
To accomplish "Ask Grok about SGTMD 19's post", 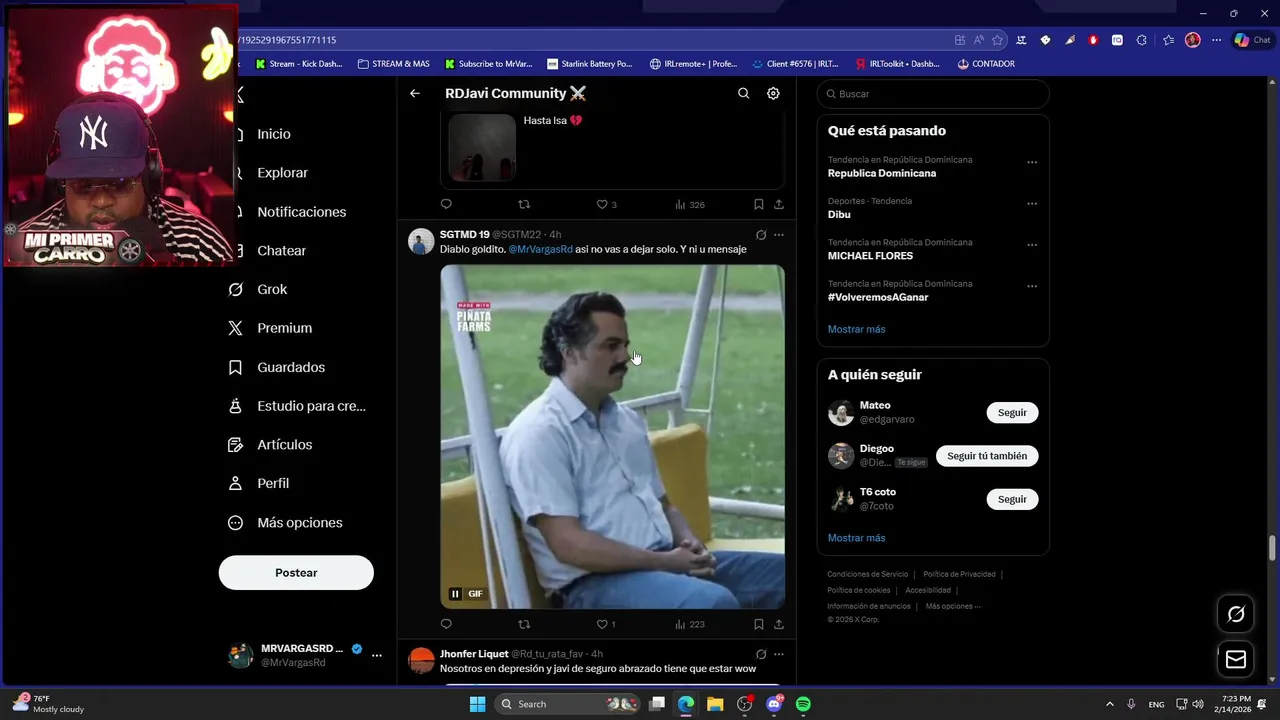I will pos(761,235).
